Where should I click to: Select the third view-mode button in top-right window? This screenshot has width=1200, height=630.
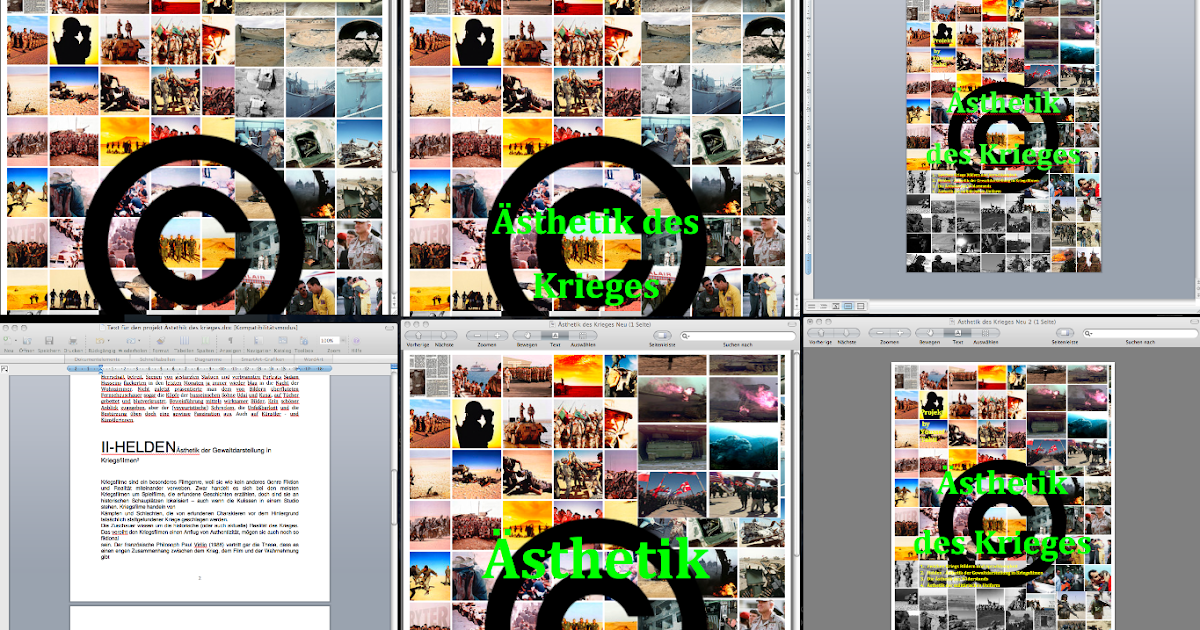pos(836,306)
